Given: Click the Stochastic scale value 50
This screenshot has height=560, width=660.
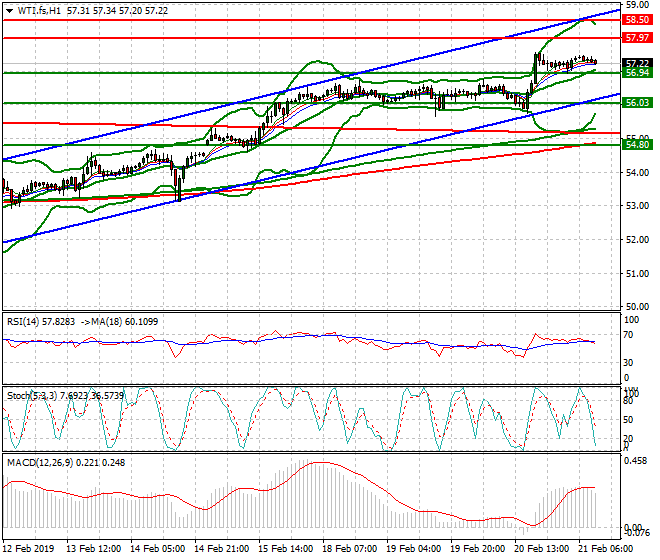Looking at the screenshot, I should [628, 420].
